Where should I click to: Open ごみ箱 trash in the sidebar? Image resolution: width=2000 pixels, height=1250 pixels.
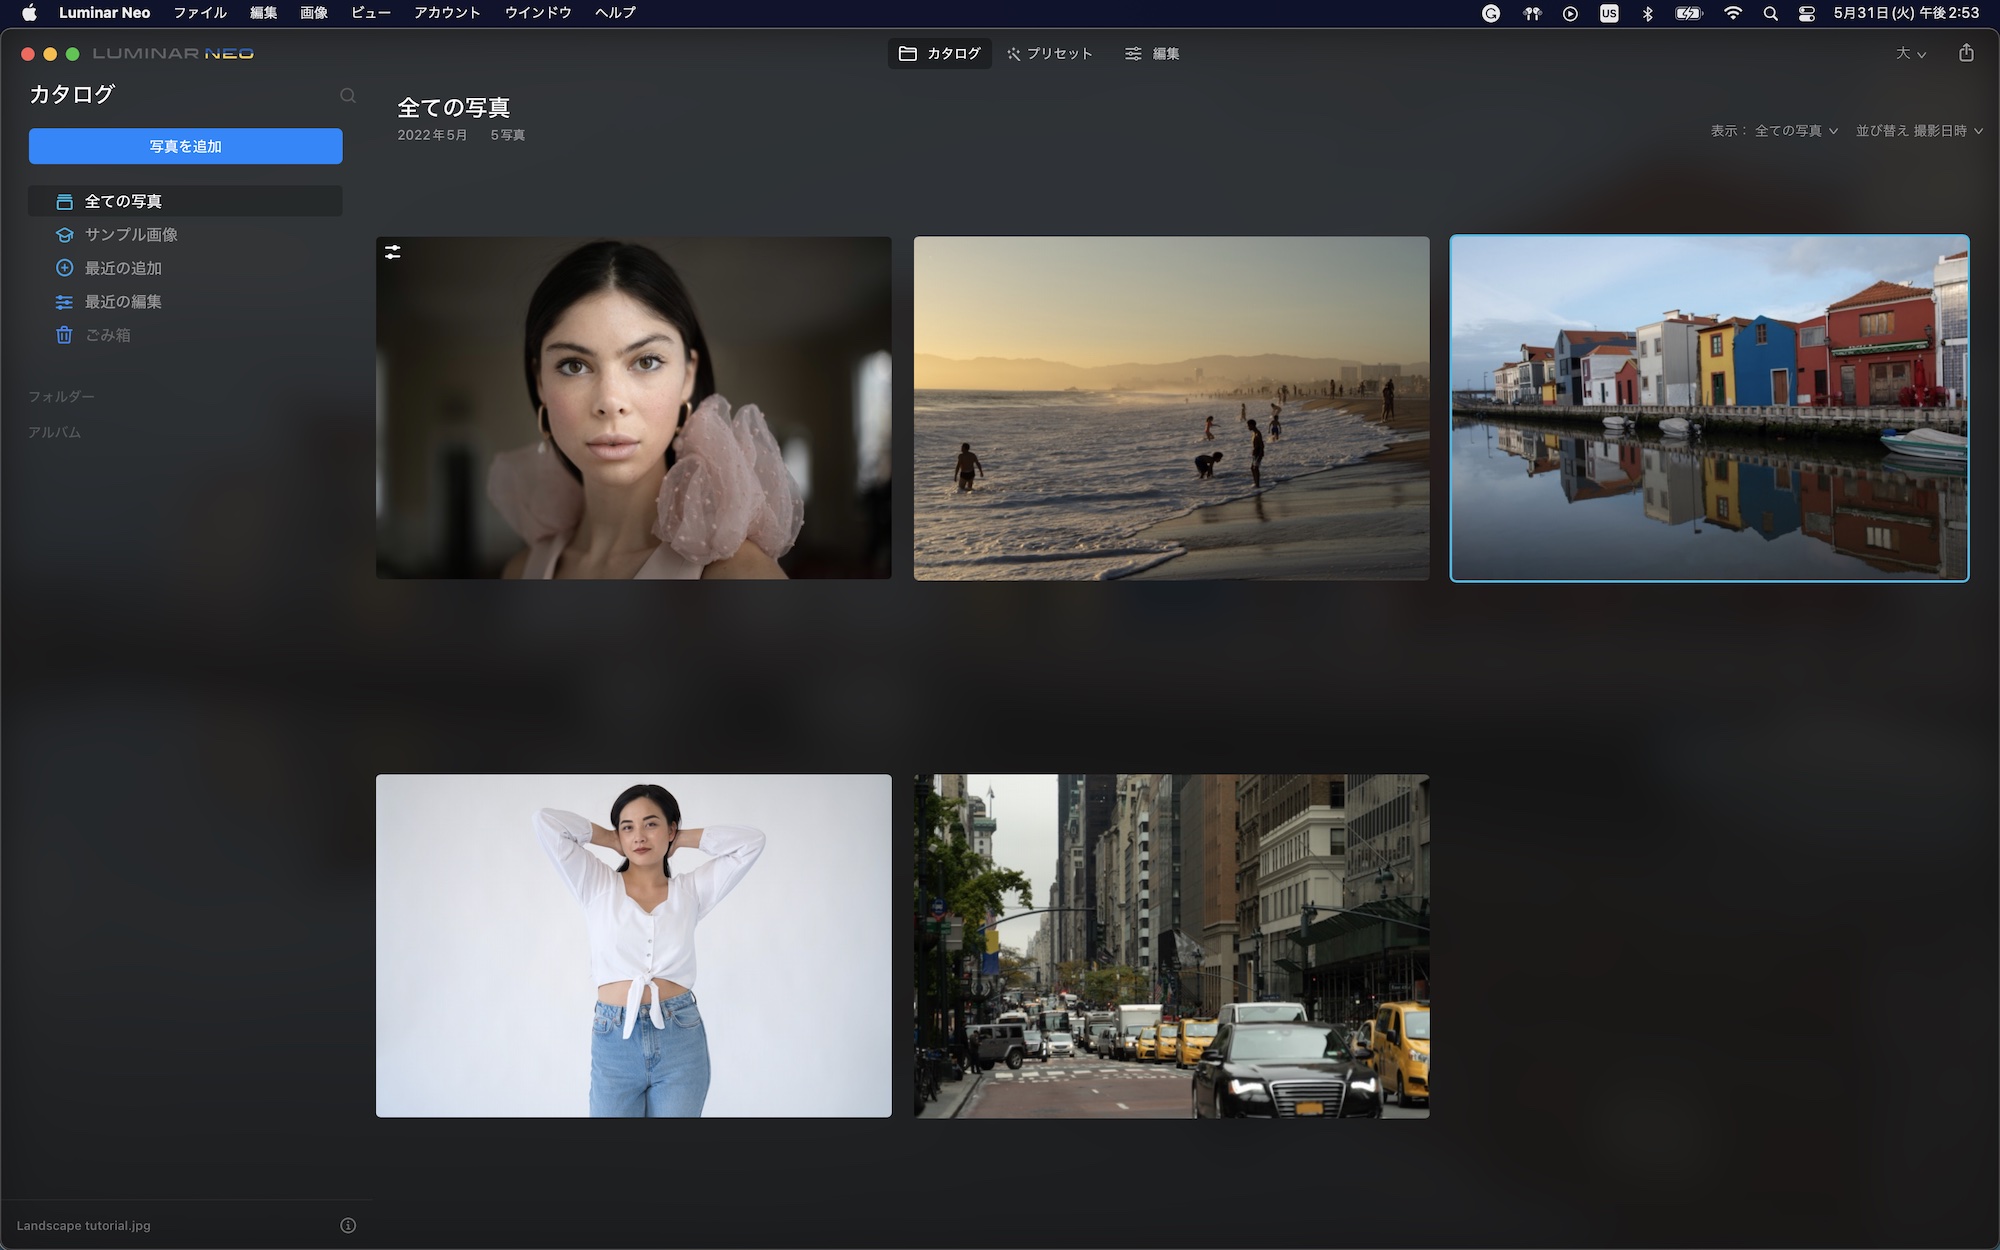107,335
